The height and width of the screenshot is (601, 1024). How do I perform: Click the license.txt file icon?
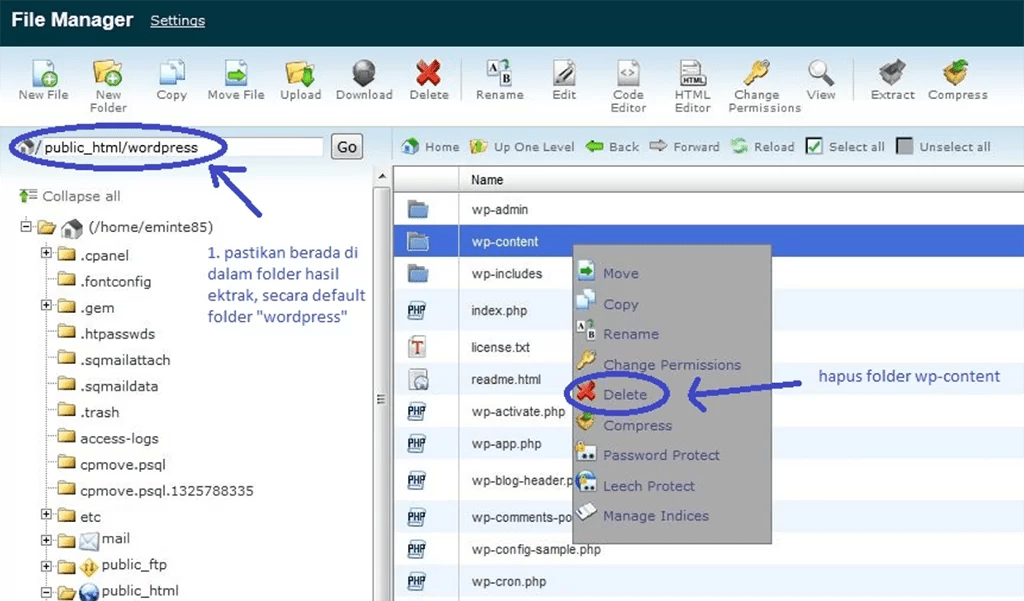coord(417,347)
